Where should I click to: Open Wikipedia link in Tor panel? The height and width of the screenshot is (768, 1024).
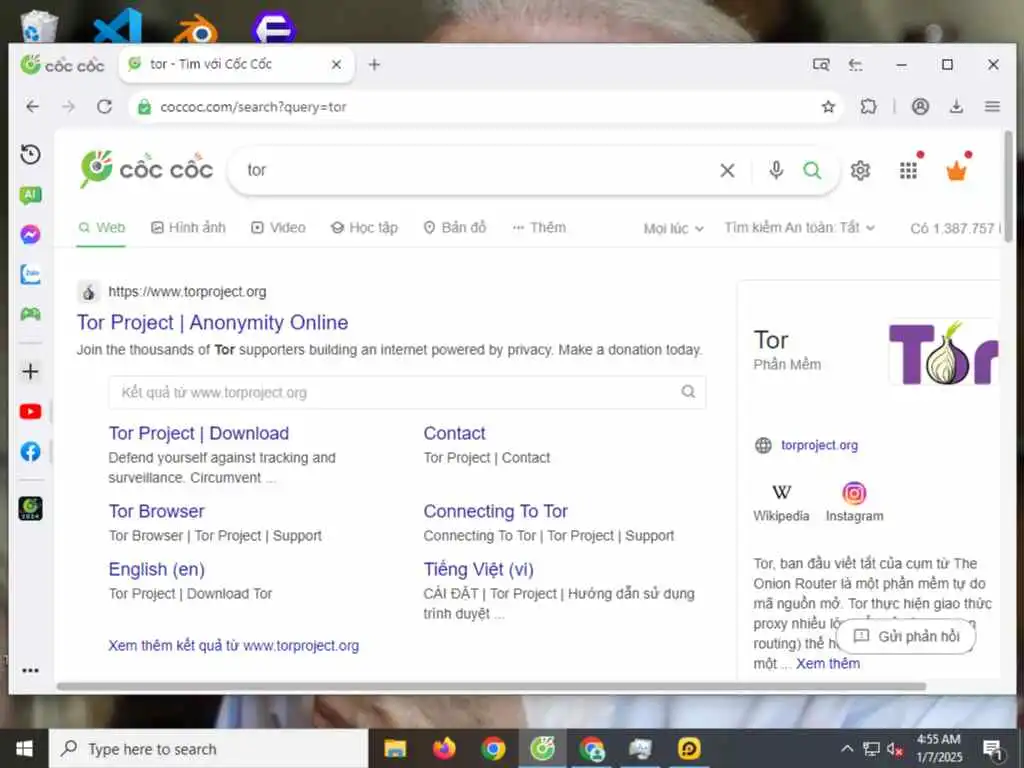coord(781,503)
